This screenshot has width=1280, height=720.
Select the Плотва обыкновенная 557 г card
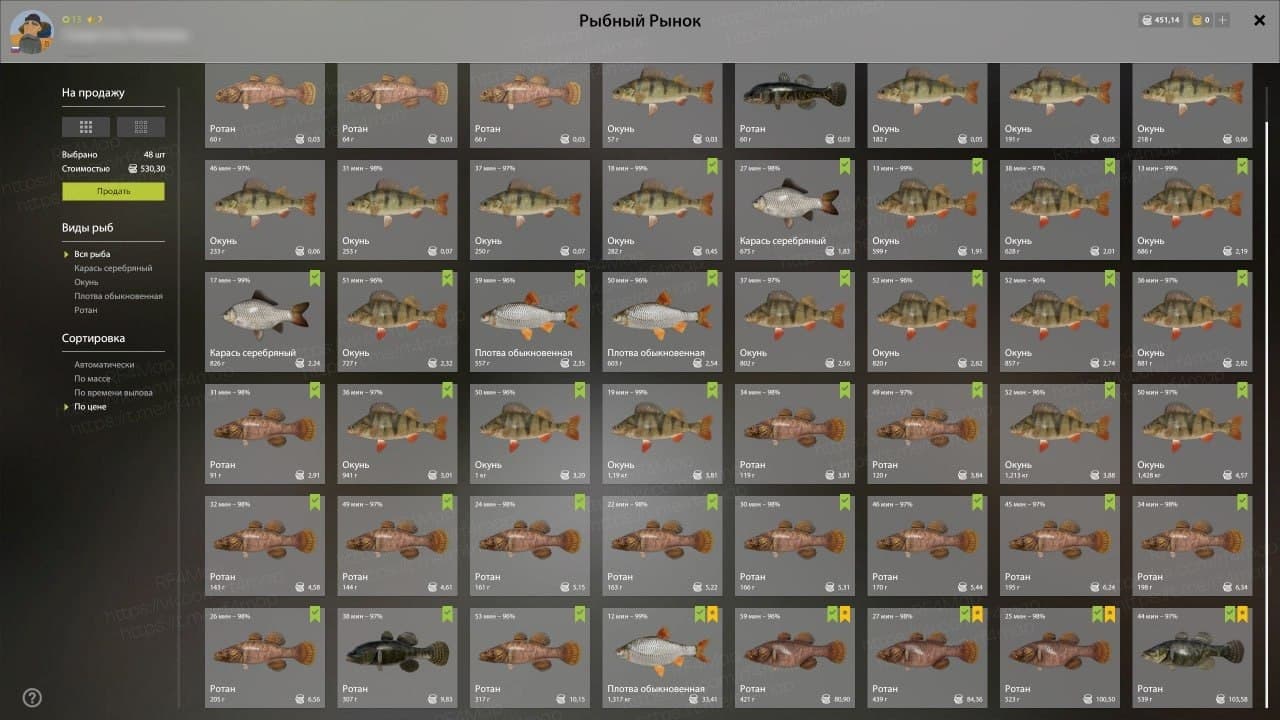[x=530, y=322]
